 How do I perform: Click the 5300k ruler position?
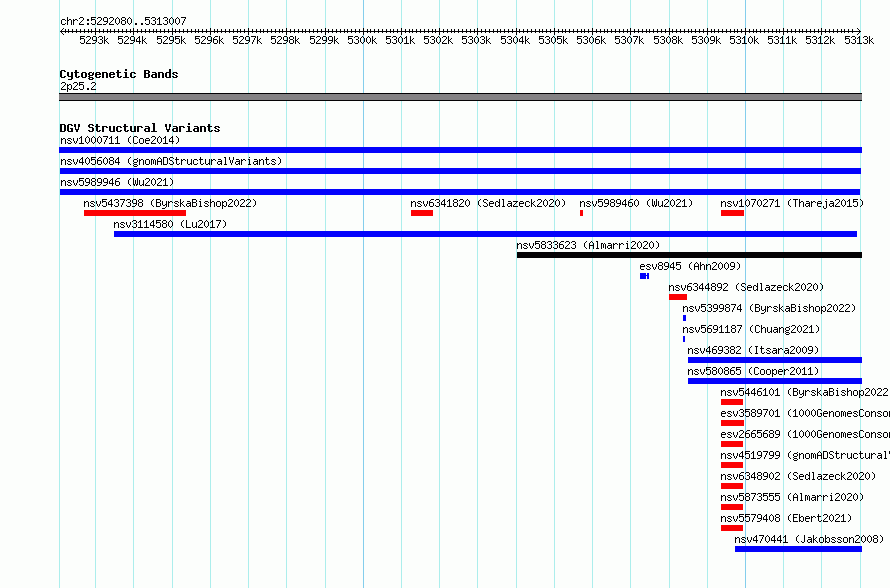[362, 40]
